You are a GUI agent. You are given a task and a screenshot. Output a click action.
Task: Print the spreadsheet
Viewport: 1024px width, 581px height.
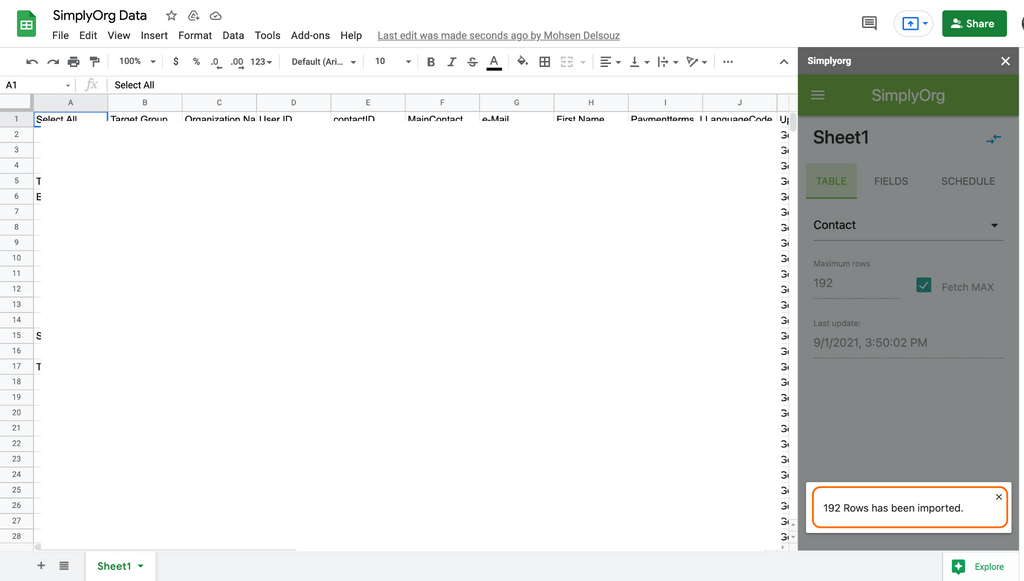pyautogui.click(x=74, y=61)
